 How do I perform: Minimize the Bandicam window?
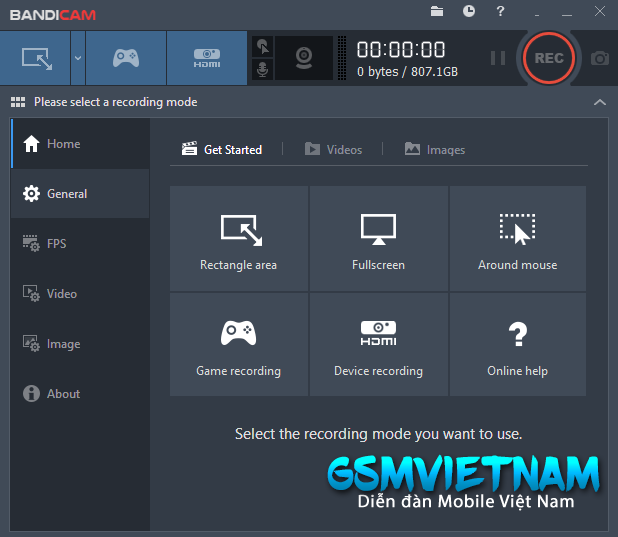tap(567, 13)
